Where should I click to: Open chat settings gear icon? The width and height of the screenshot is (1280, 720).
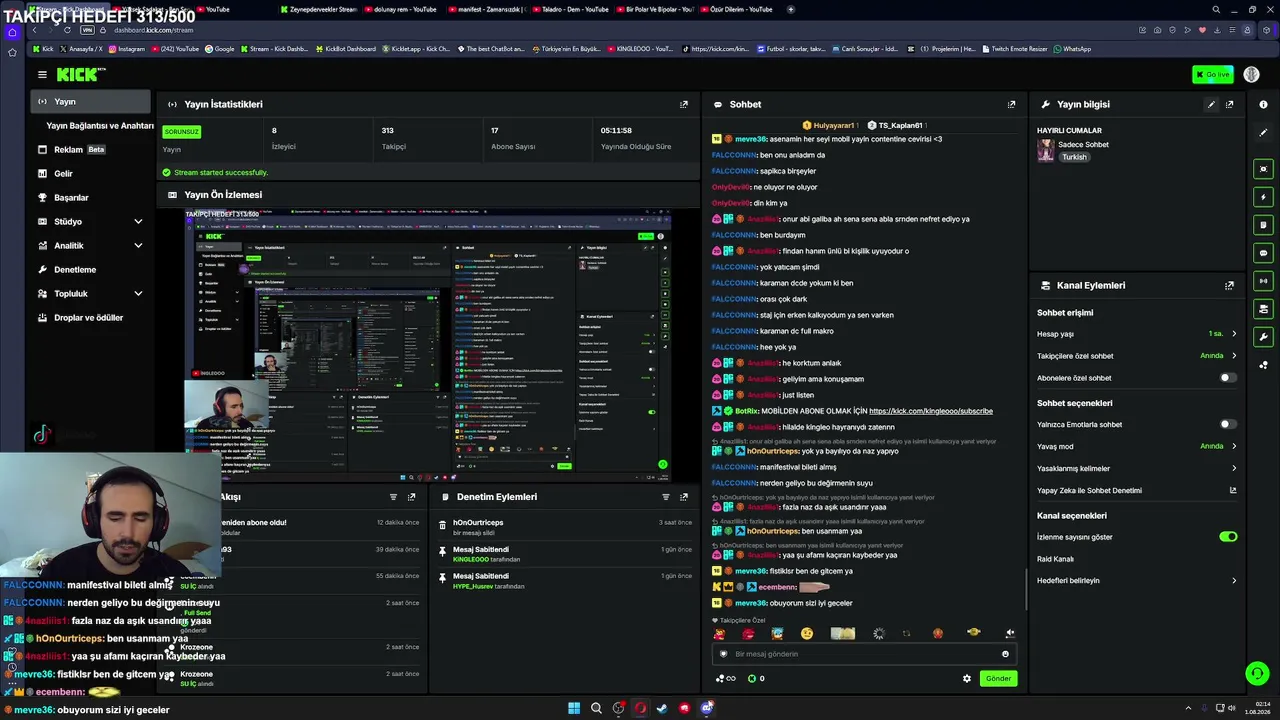(x=967, y=678)
